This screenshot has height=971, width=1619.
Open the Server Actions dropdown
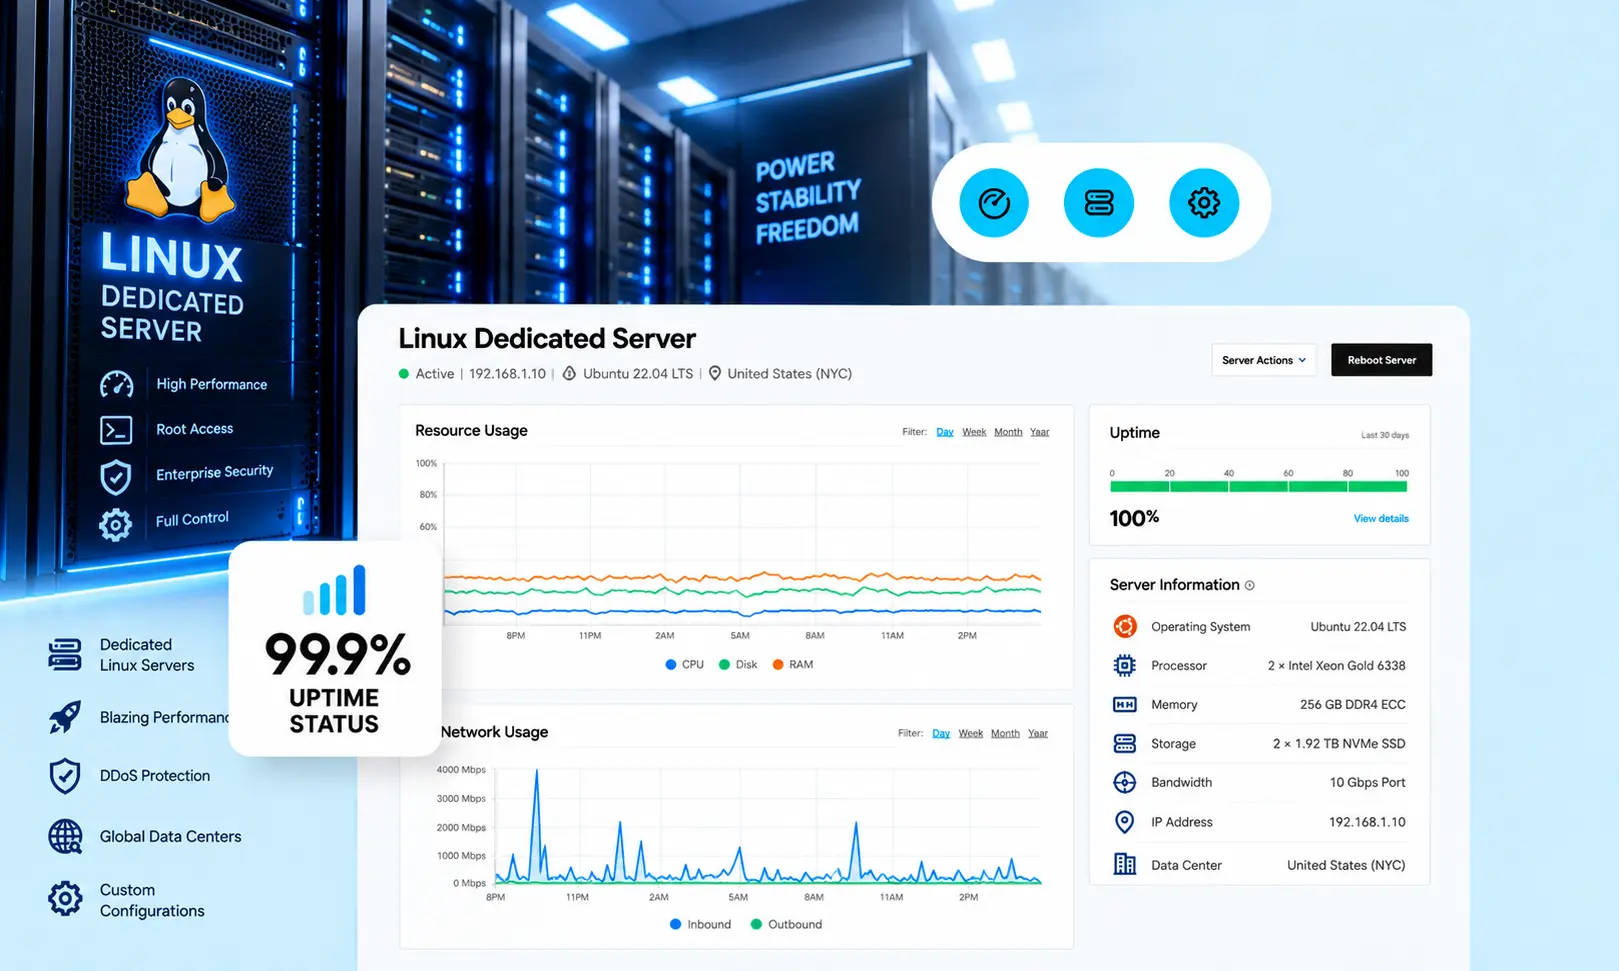pos(1264,360)
